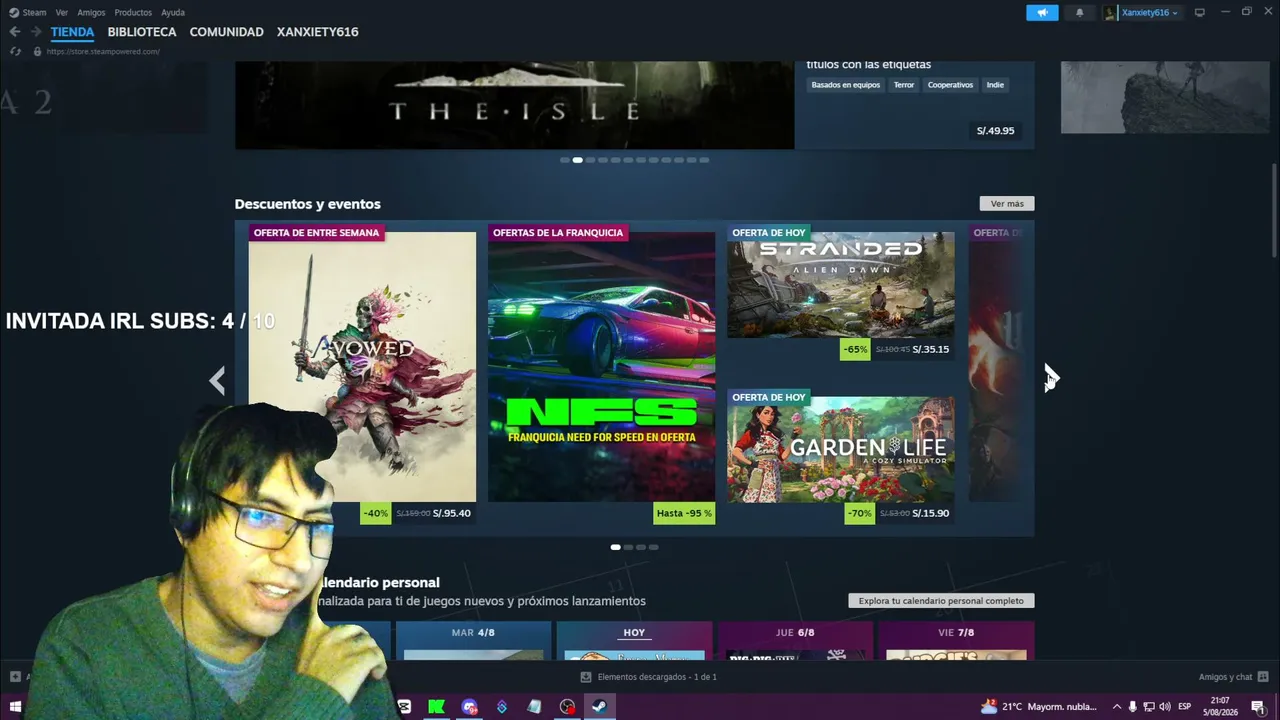
Task: Switch to the BIBLIOTECA tab
Action: tap(142, 32)
